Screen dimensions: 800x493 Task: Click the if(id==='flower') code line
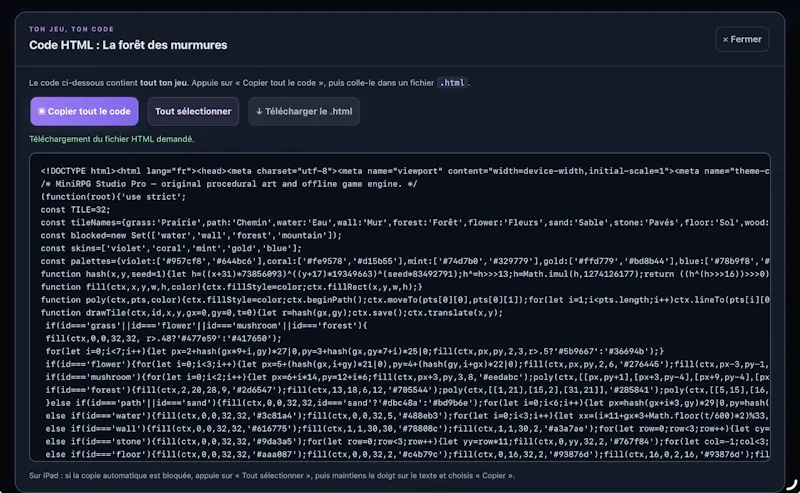coord(407,364)
